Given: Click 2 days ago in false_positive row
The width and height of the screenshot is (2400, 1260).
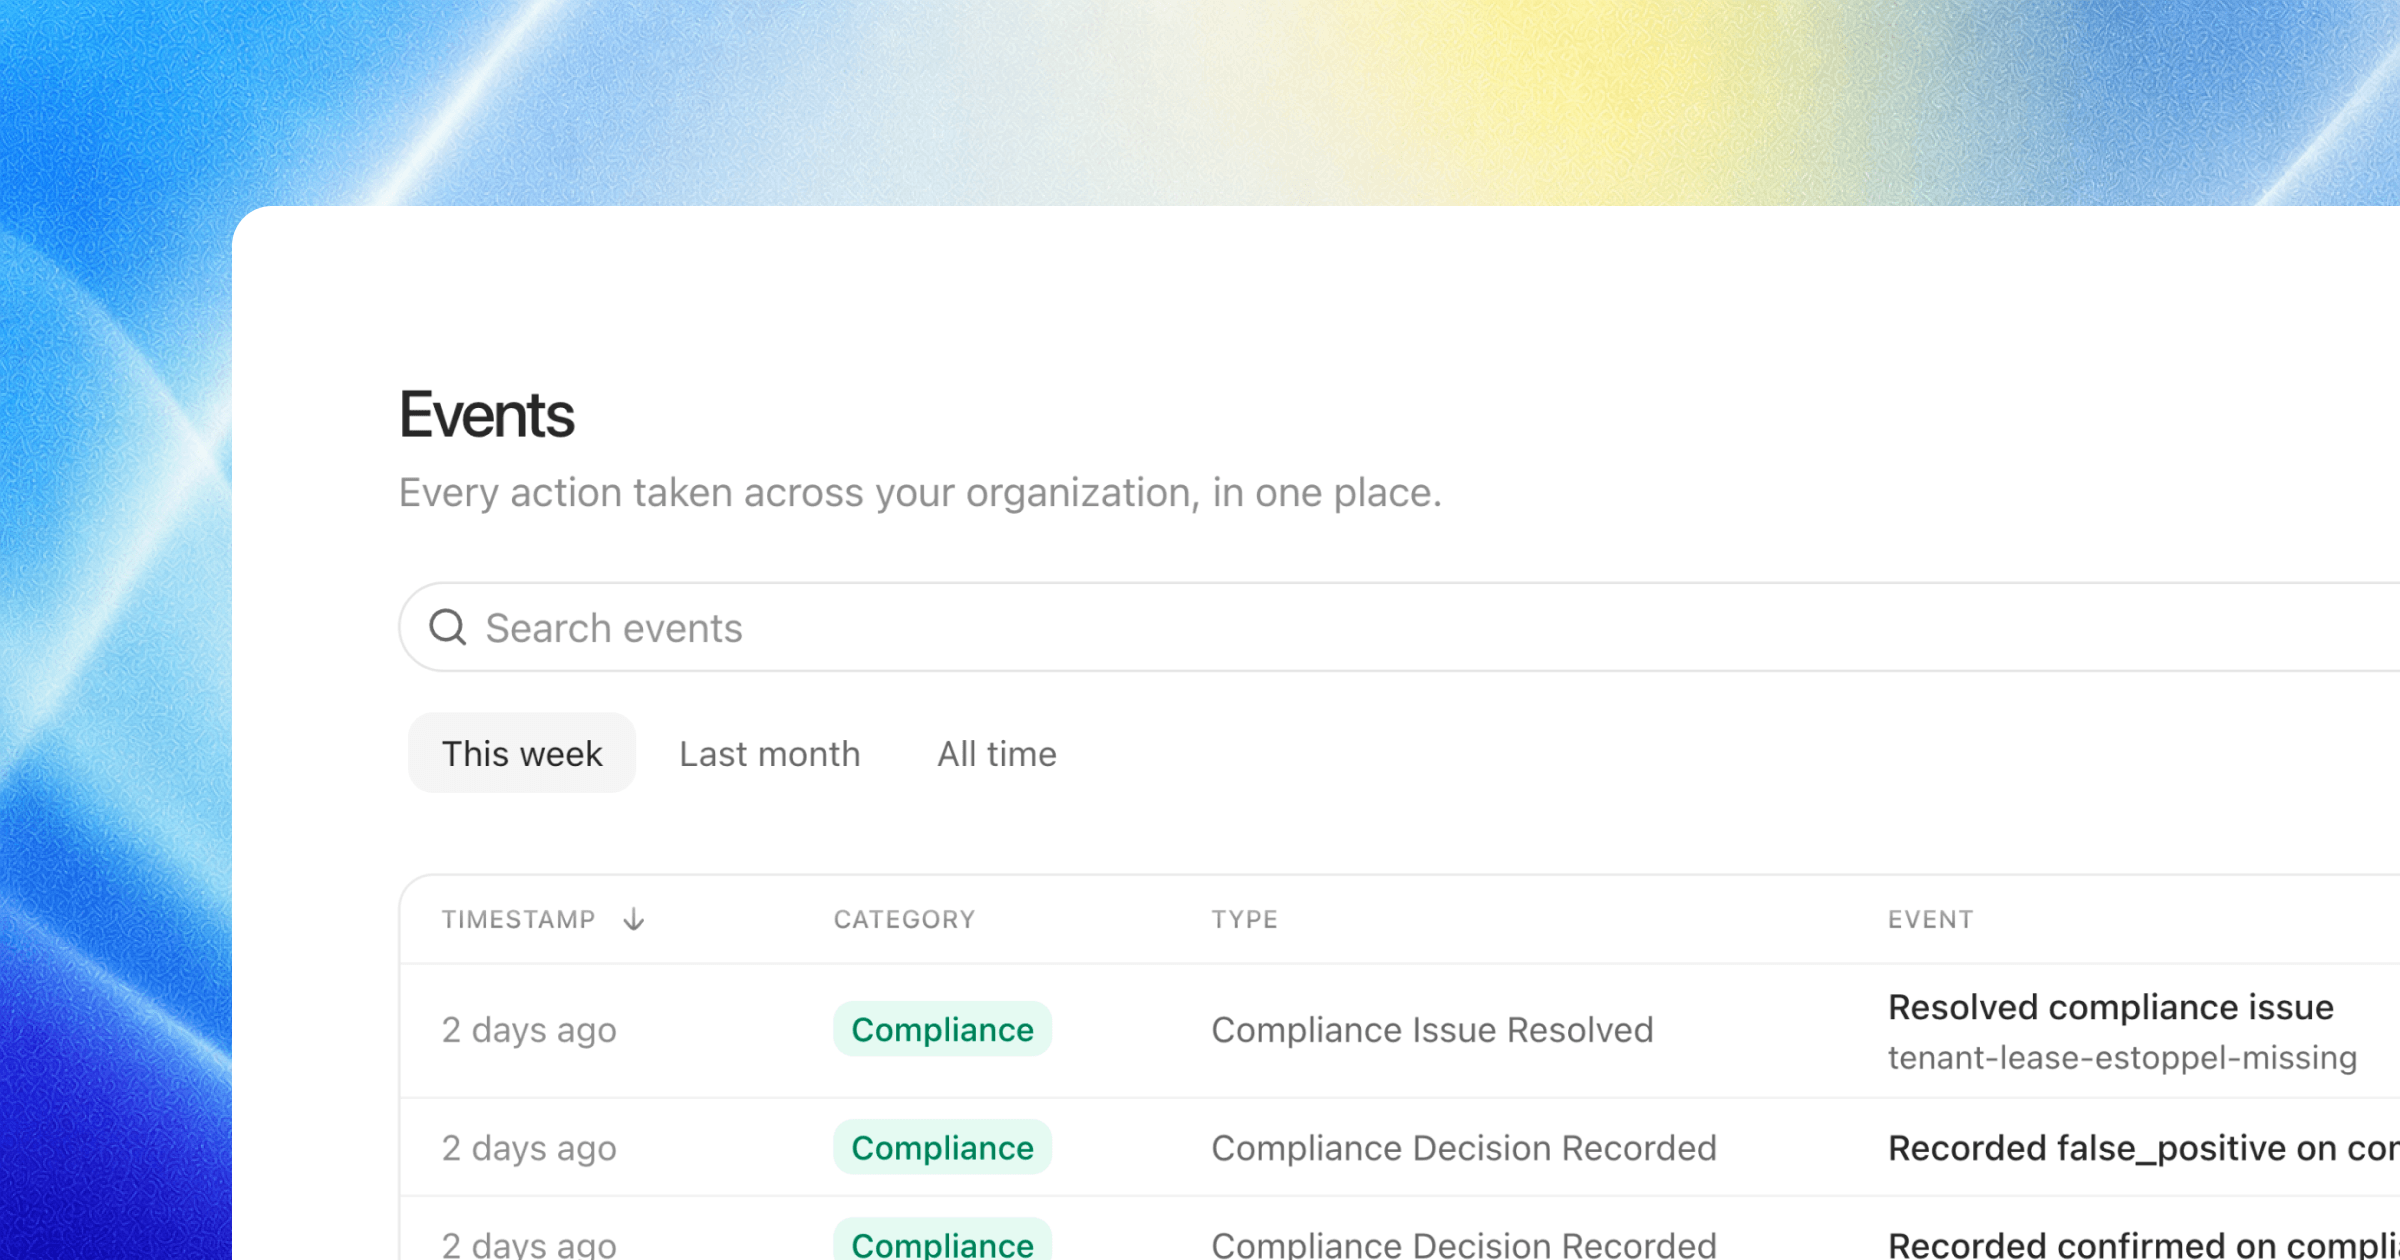Looking at the screenshot, I should 529,1147.
